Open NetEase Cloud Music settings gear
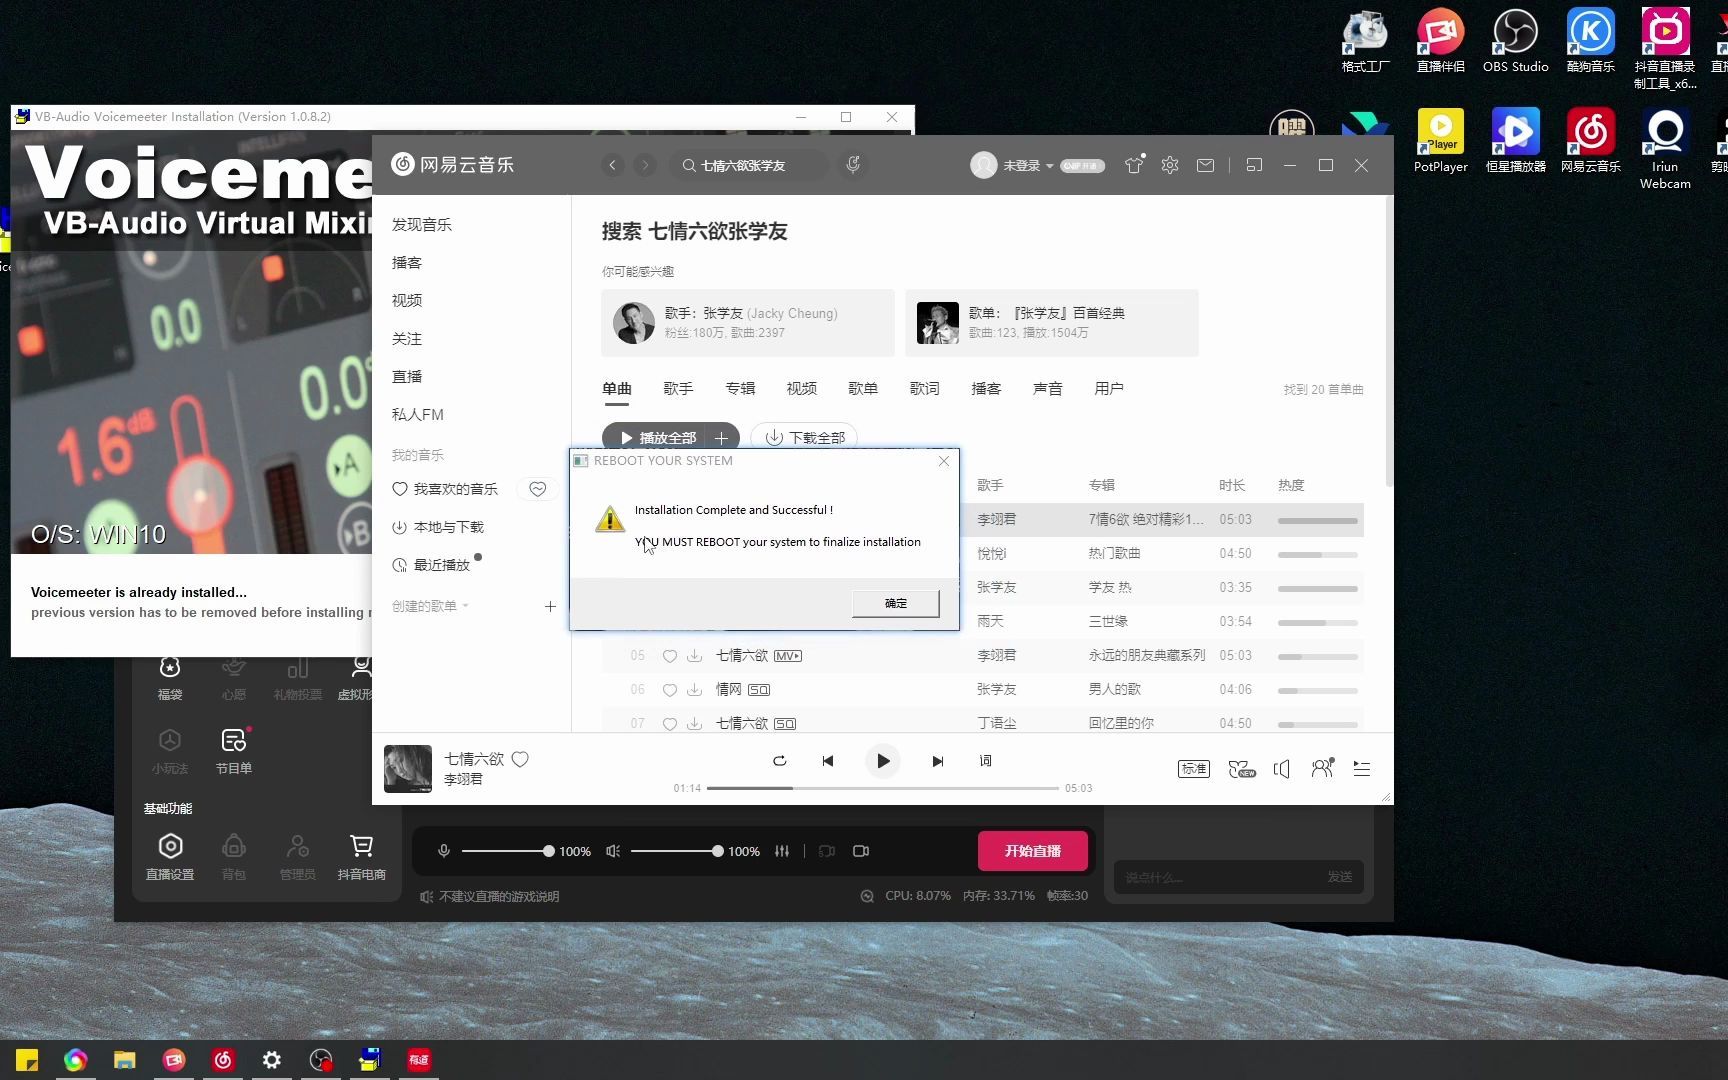 click(x=1170, y=165)
